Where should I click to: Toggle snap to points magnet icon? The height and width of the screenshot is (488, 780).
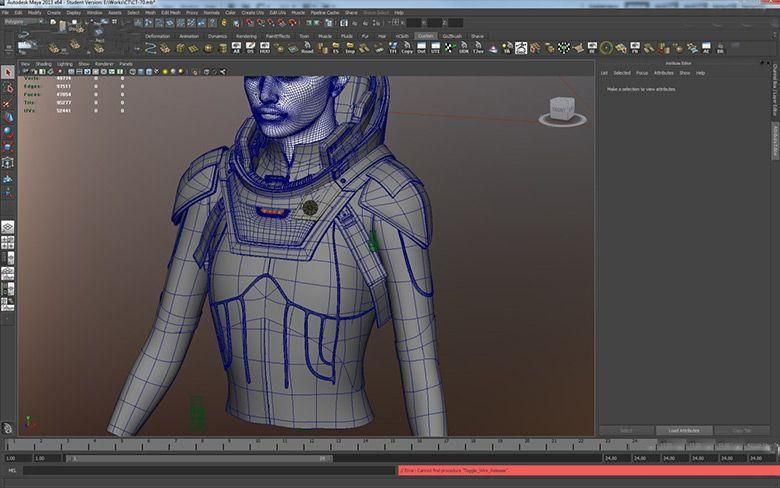[x=271, y=23]
